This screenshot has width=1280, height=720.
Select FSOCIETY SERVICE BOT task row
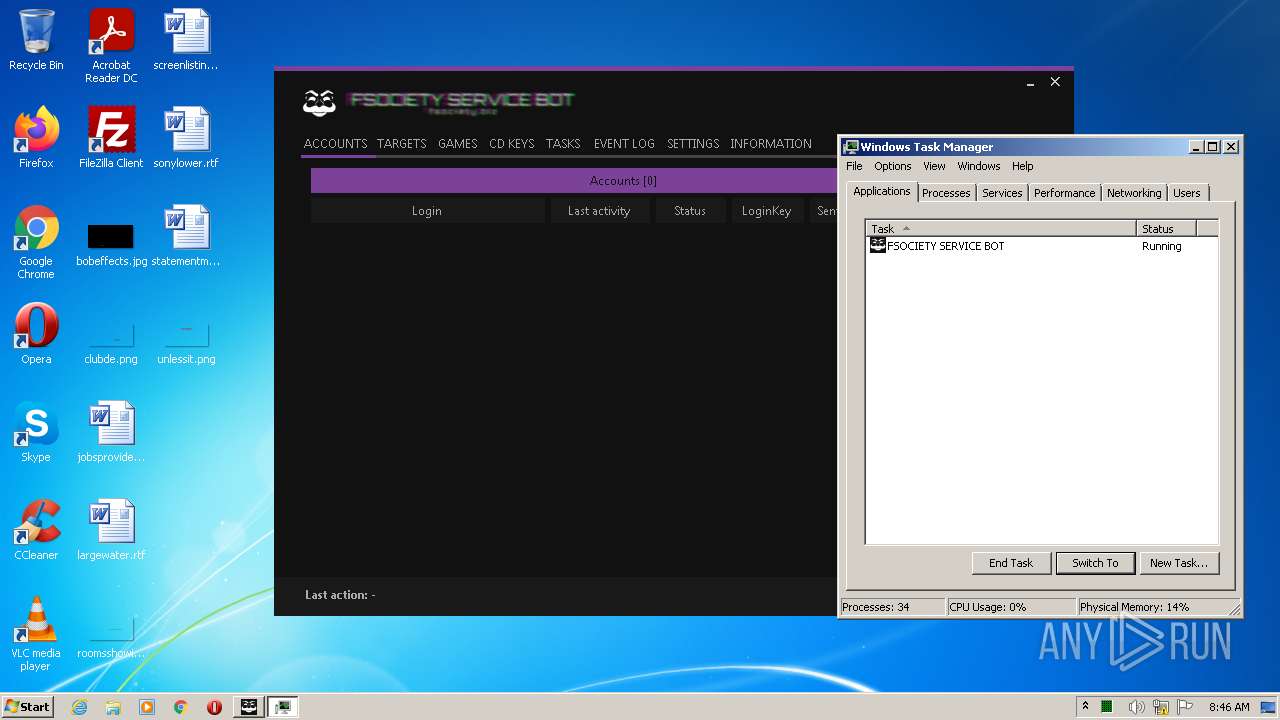[1041, 246]
